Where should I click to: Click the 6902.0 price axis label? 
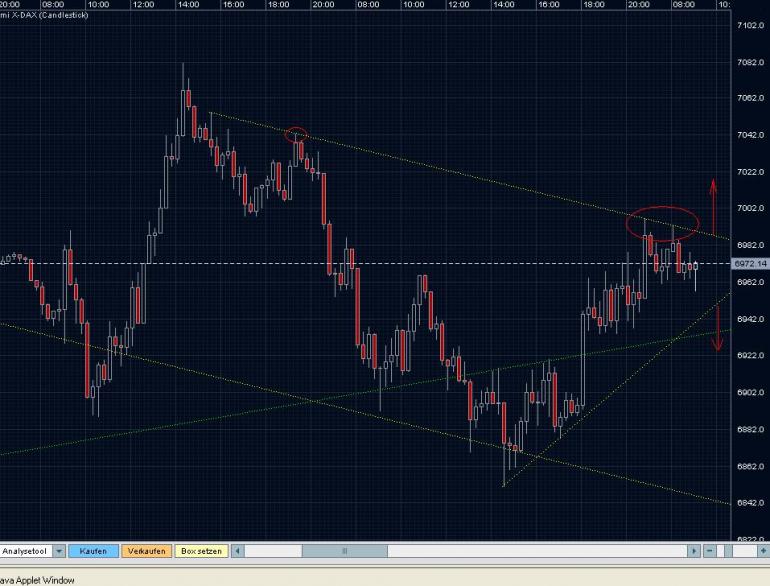pos(750,392)
